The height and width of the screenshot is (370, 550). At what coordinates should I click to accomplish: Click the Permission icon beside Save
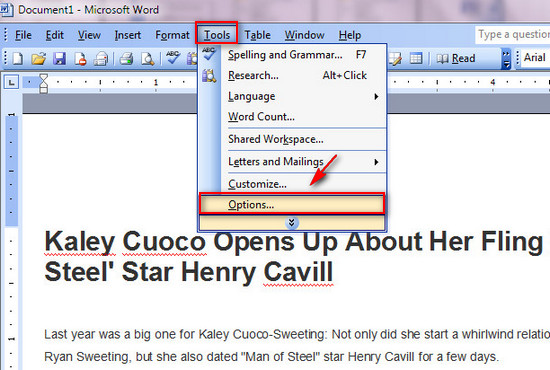click(80, 59)
